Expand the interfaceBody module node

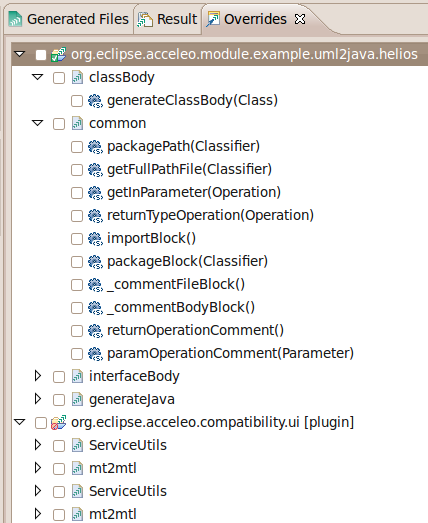click(x=38, y=376)
